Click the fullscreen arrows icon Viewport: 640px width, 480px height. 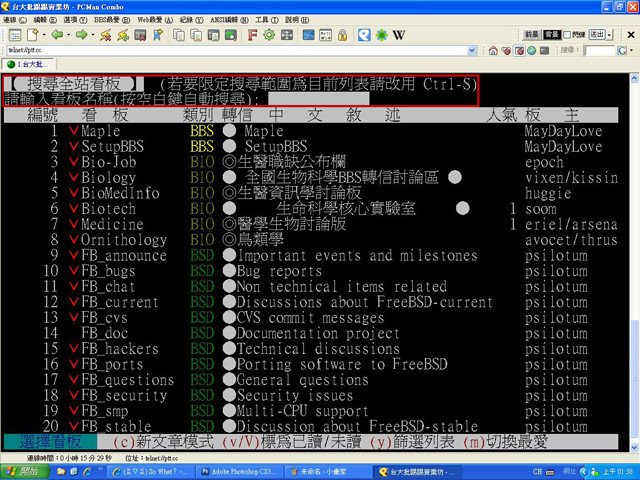[287, 35]
